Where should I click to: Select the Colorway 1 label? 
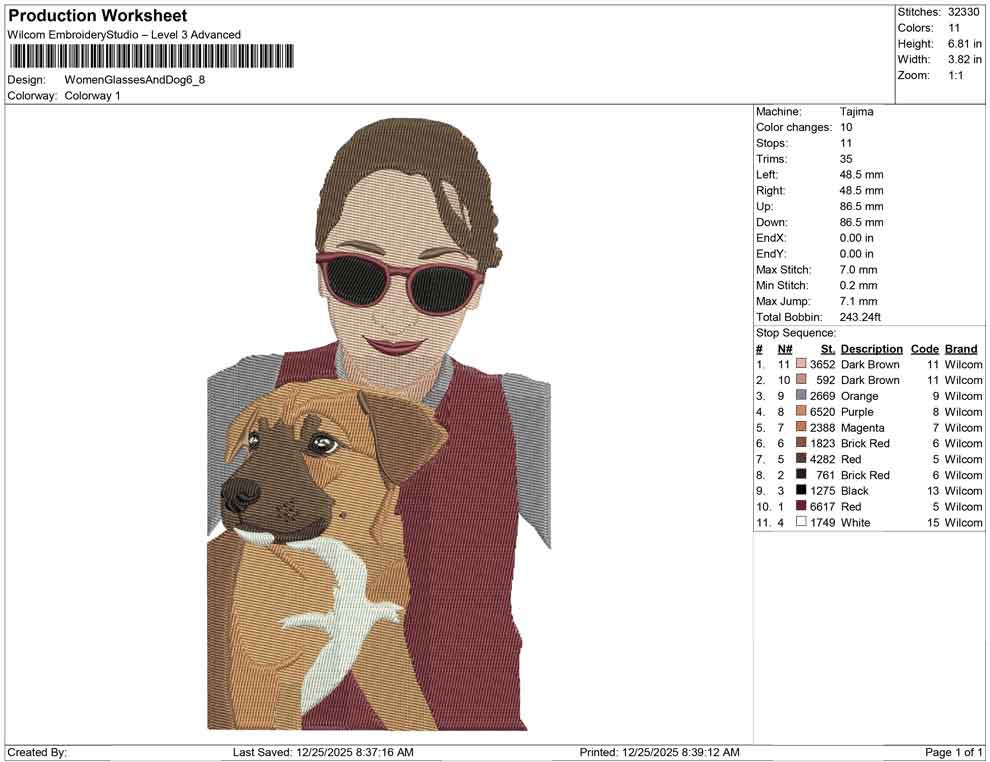coord(92,96)
